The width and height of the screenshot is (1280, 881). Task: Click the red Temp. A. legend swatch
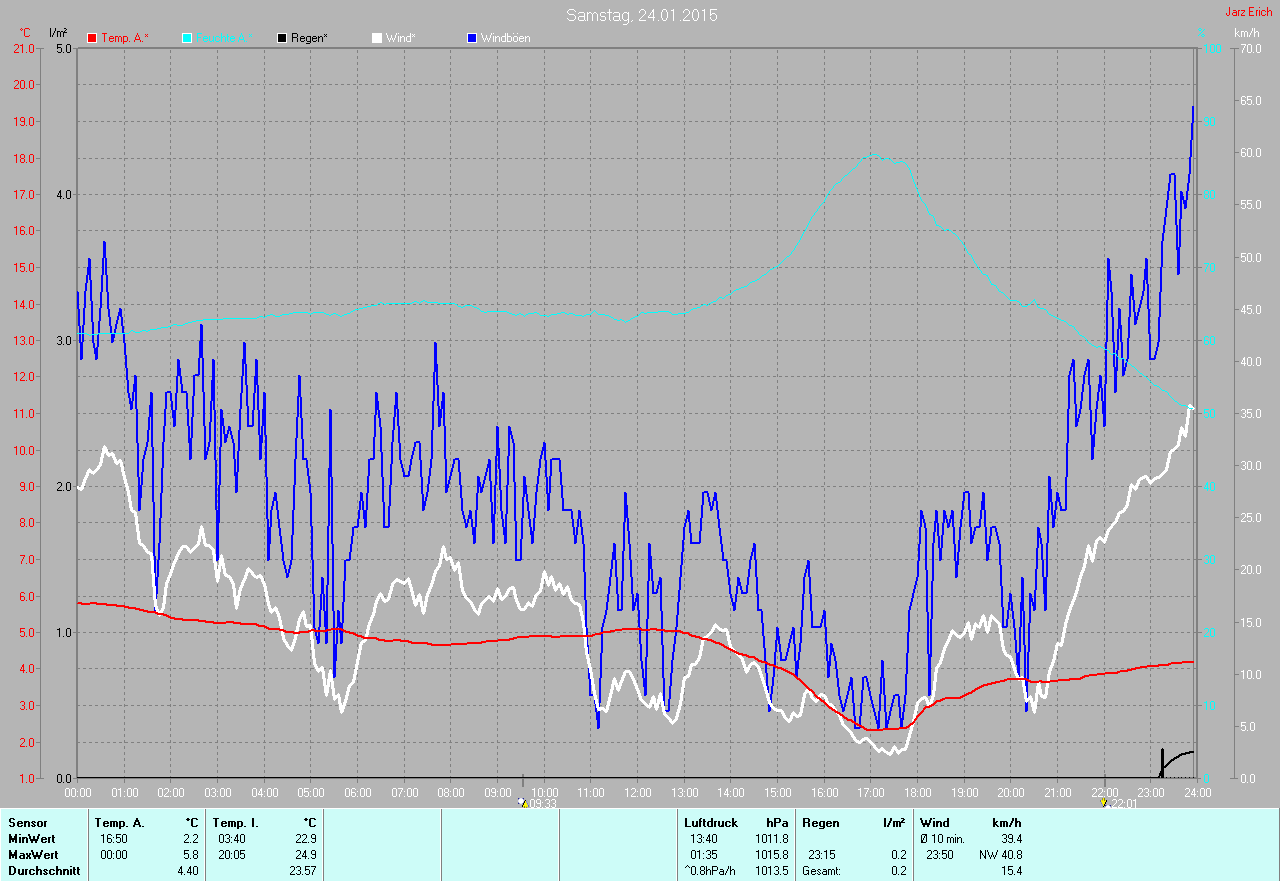(x=93, y=38)
